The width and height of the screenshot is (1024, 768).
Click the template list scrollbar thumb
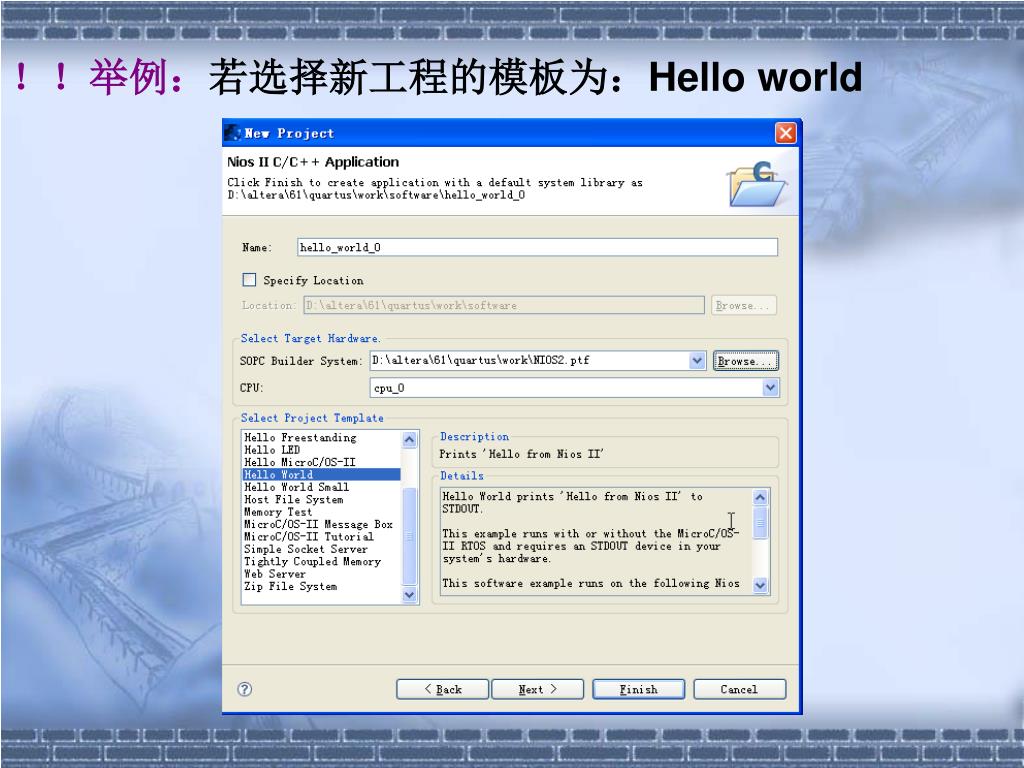tap(409, 536)
